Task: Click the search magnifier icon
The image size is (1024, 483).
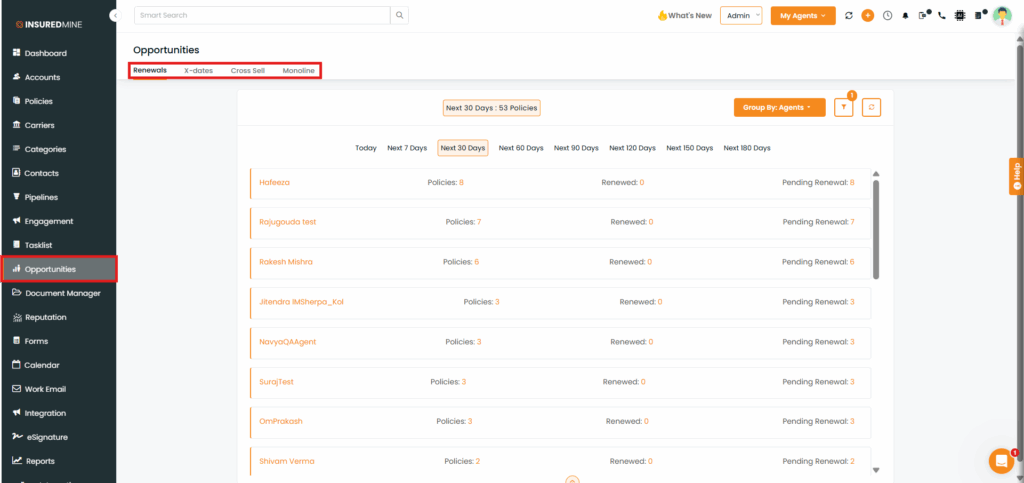Action: (x=399, y=15)
